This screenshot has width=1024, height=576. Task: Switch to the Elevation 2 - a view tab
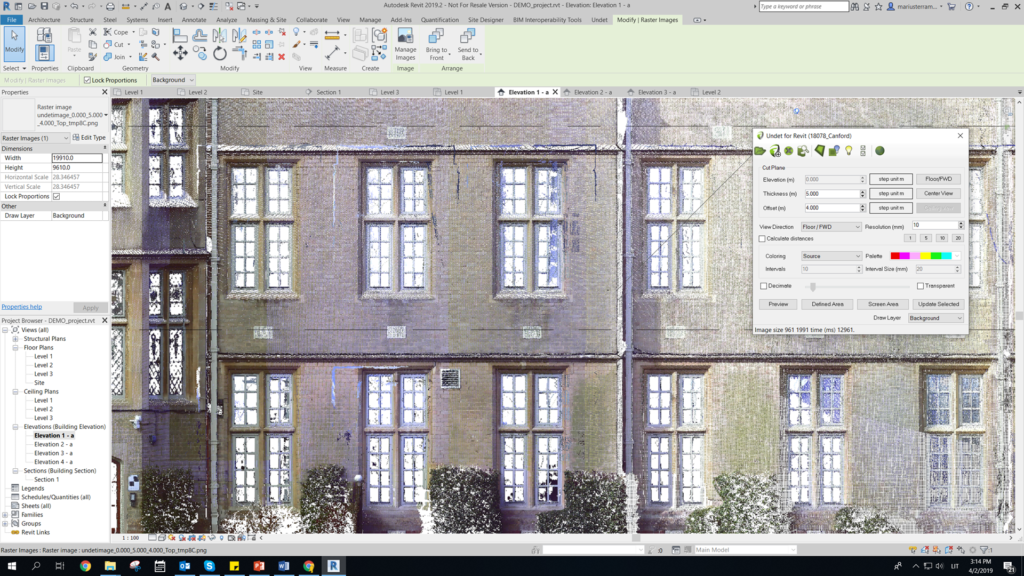[593, 91]
